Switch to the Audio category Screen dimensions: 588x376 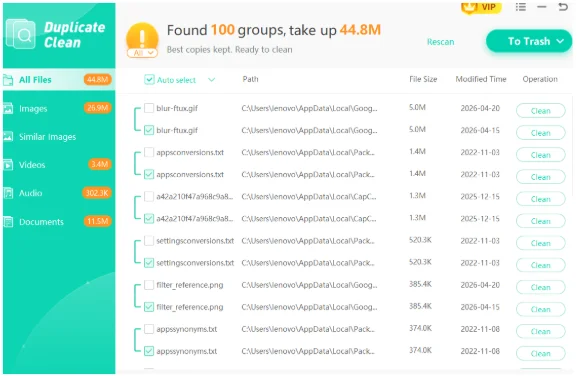pos(59,193)
